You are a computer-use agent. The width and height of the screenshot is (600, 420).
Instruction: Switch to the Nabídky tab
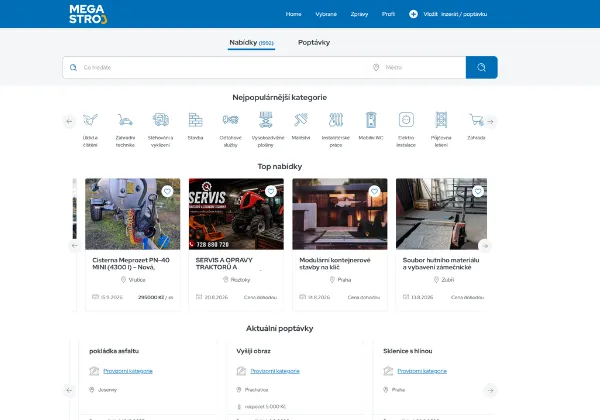[x=251, y=42]
